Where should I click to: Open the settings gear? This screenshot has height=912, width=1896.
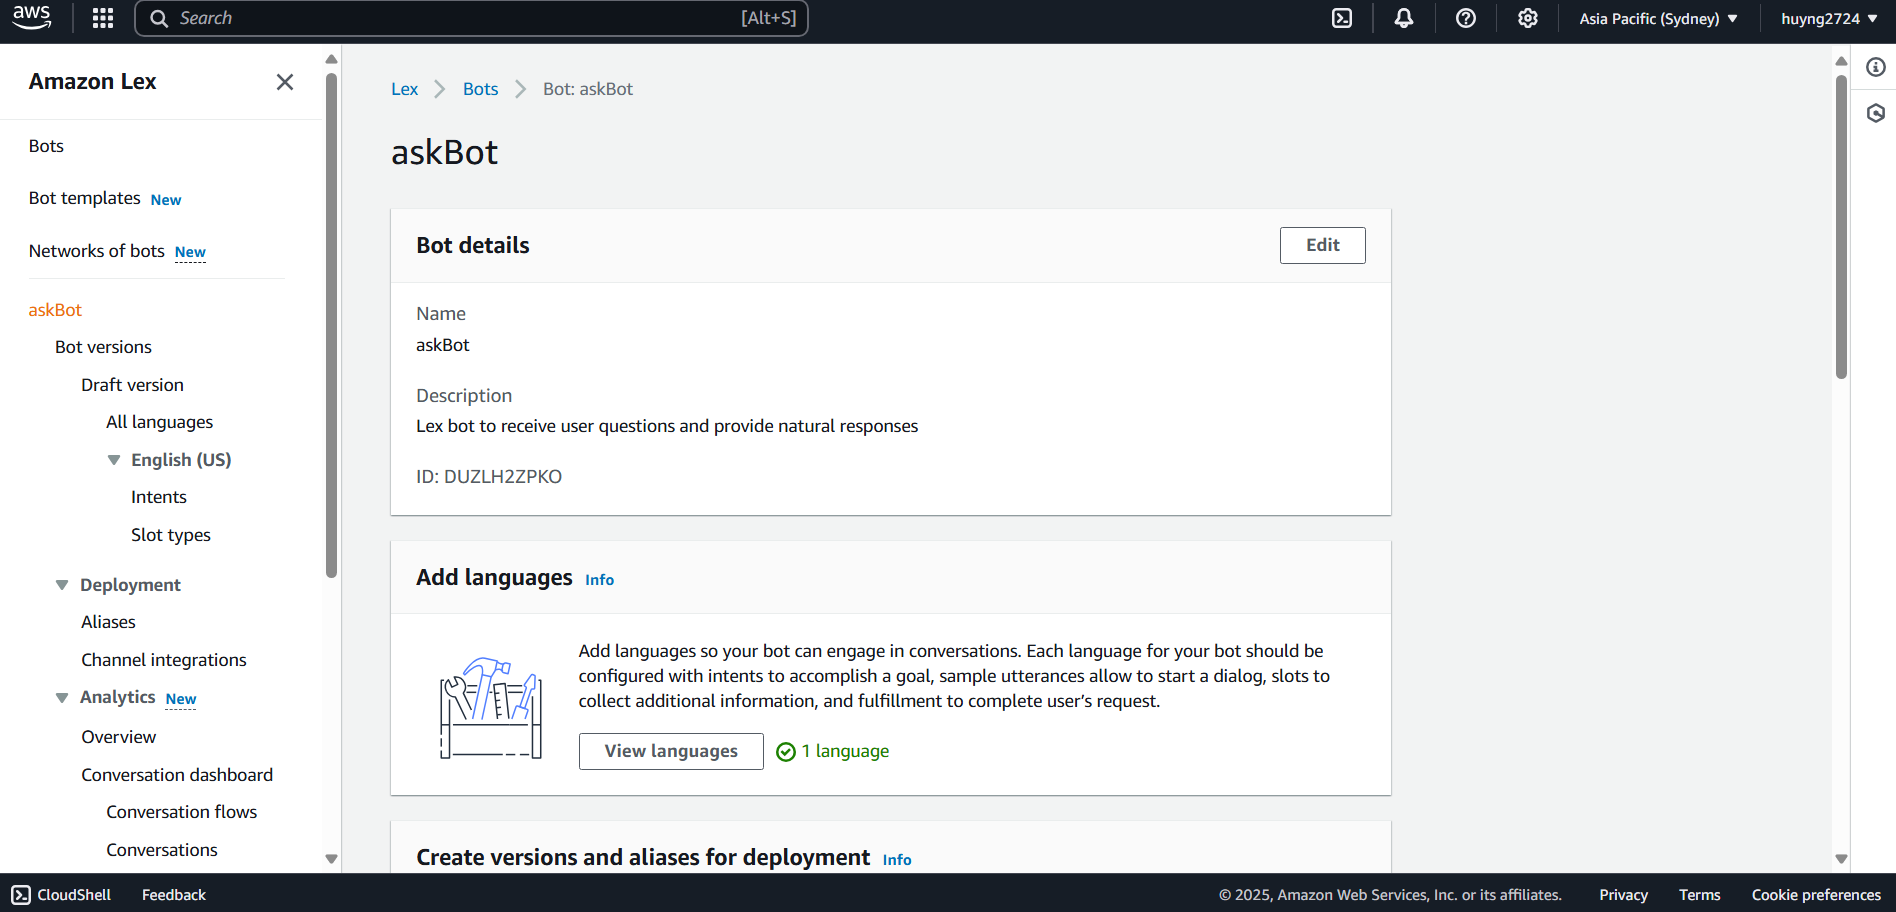tap(1528, 18)
